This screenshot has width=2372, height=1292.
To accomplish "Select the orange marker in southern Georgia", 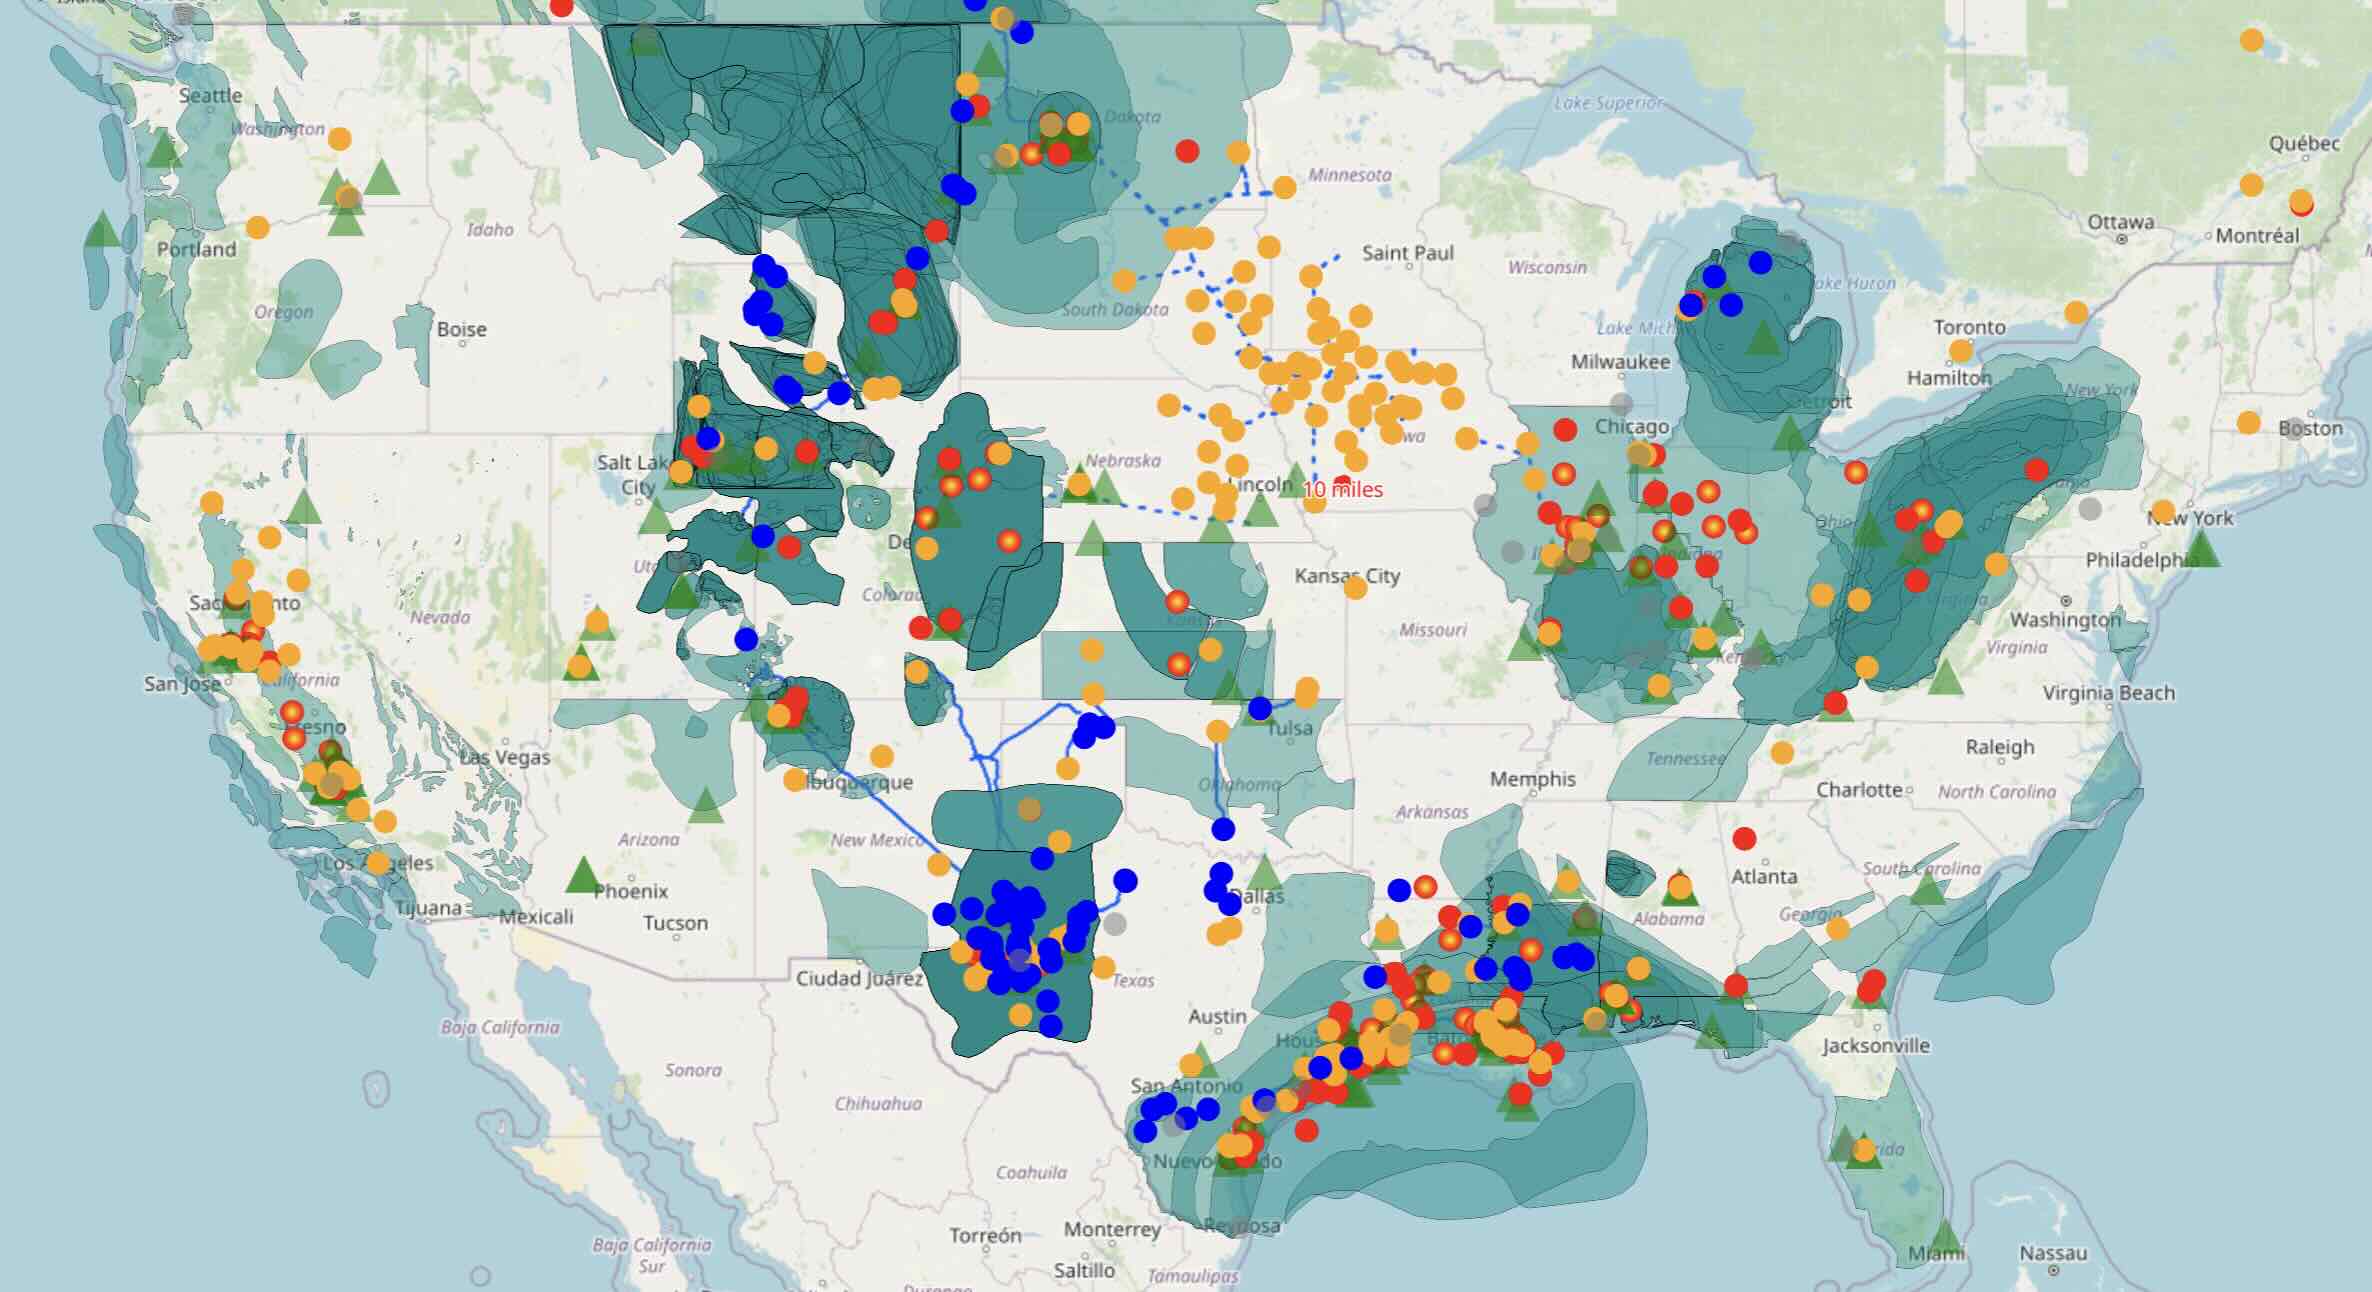I will (x=1837, y=929).
